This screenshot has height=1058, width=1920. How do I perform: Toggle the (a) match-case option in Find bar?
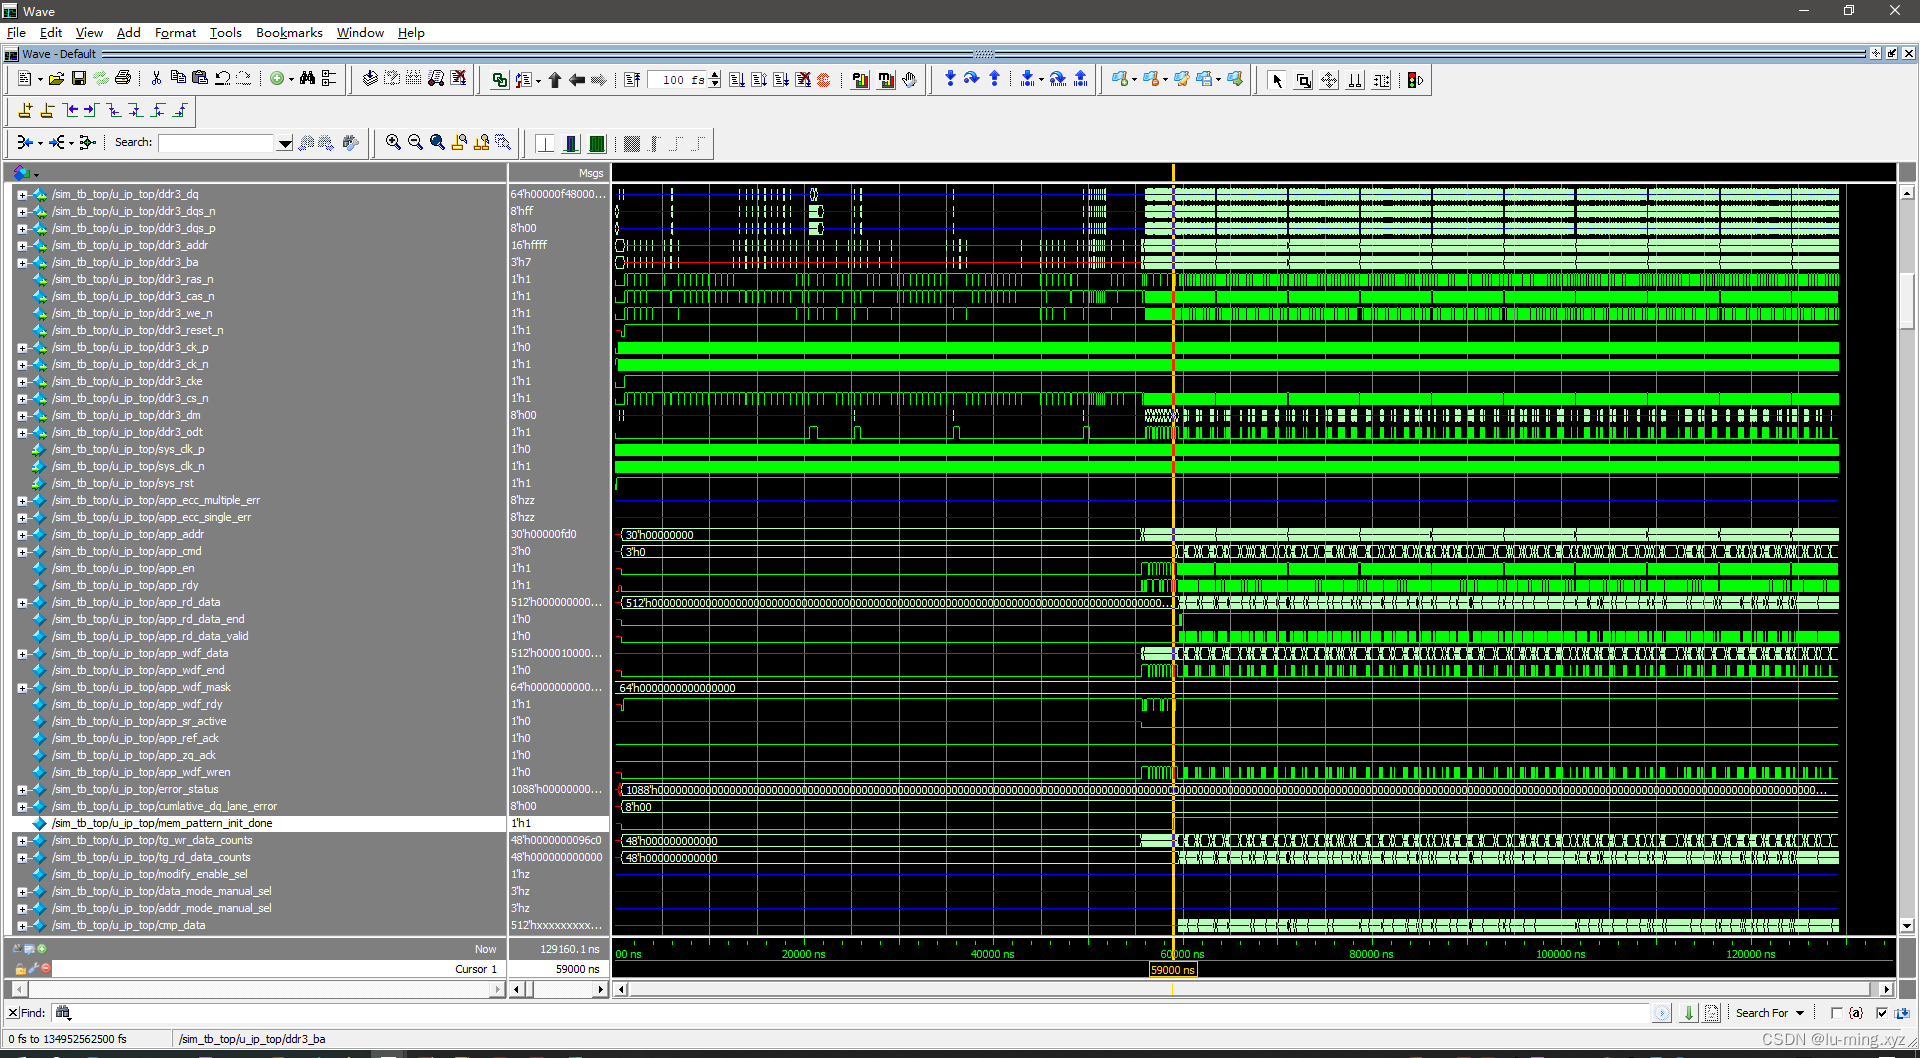pos(1856,1012)
